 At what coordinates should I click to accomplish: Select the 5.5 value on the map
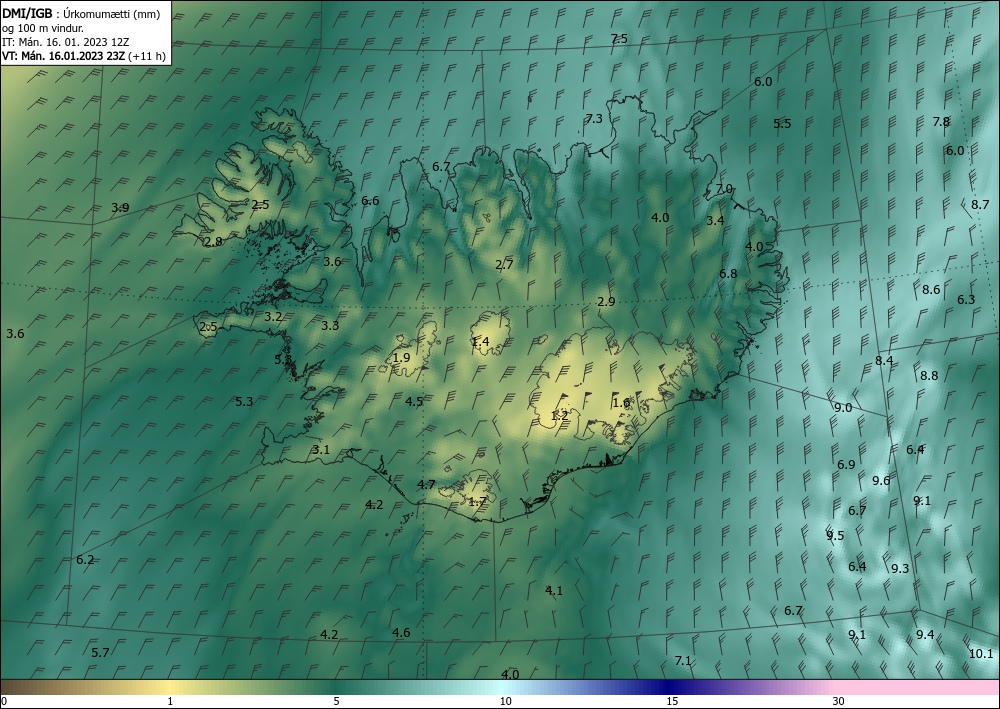click(783, 124)
